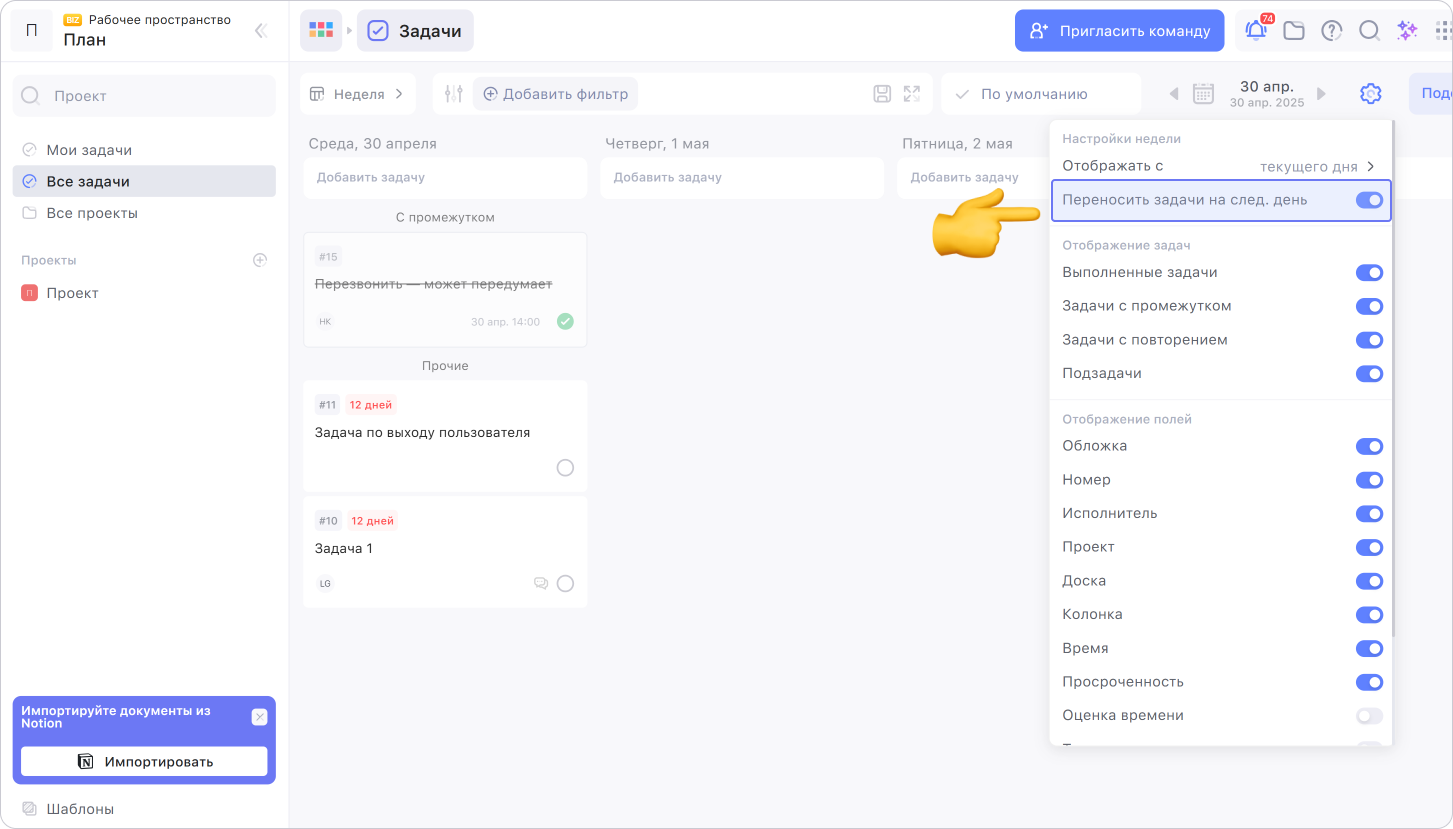Click the 'Пригласить команду' button
Viewport: 1453px width, 829px height.
click(1119, 31)
